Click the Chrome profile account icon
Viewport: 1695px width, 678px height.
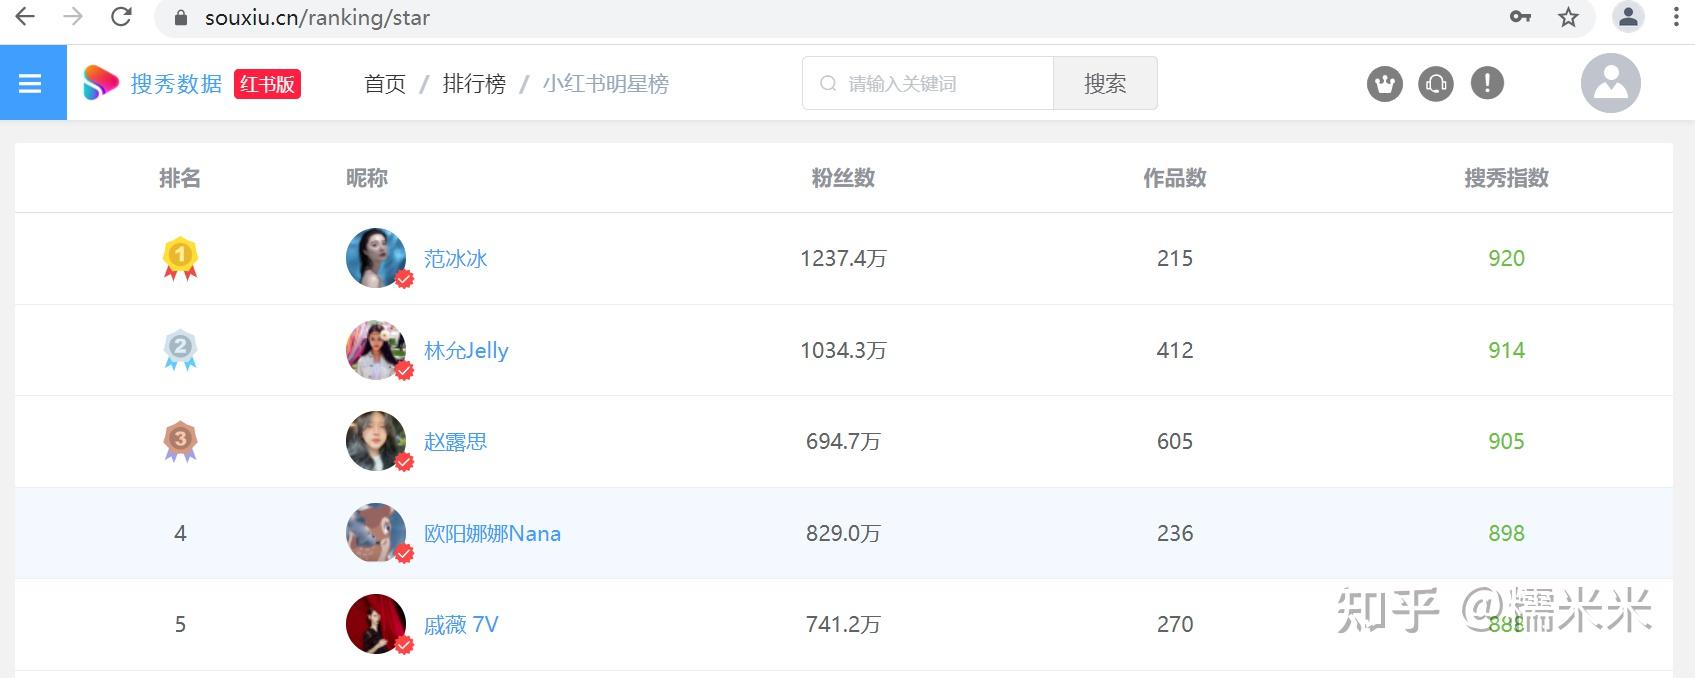tap(1628, 17)
